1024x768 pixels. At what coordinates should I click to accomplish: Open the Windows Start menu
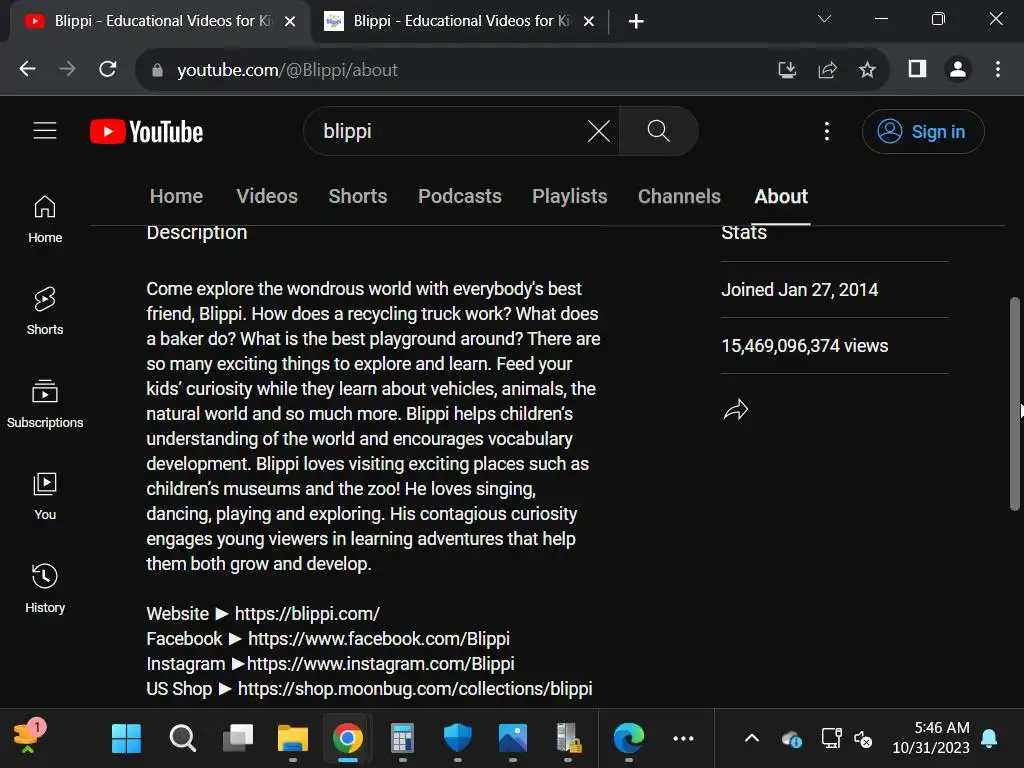[x=126, y=739]
